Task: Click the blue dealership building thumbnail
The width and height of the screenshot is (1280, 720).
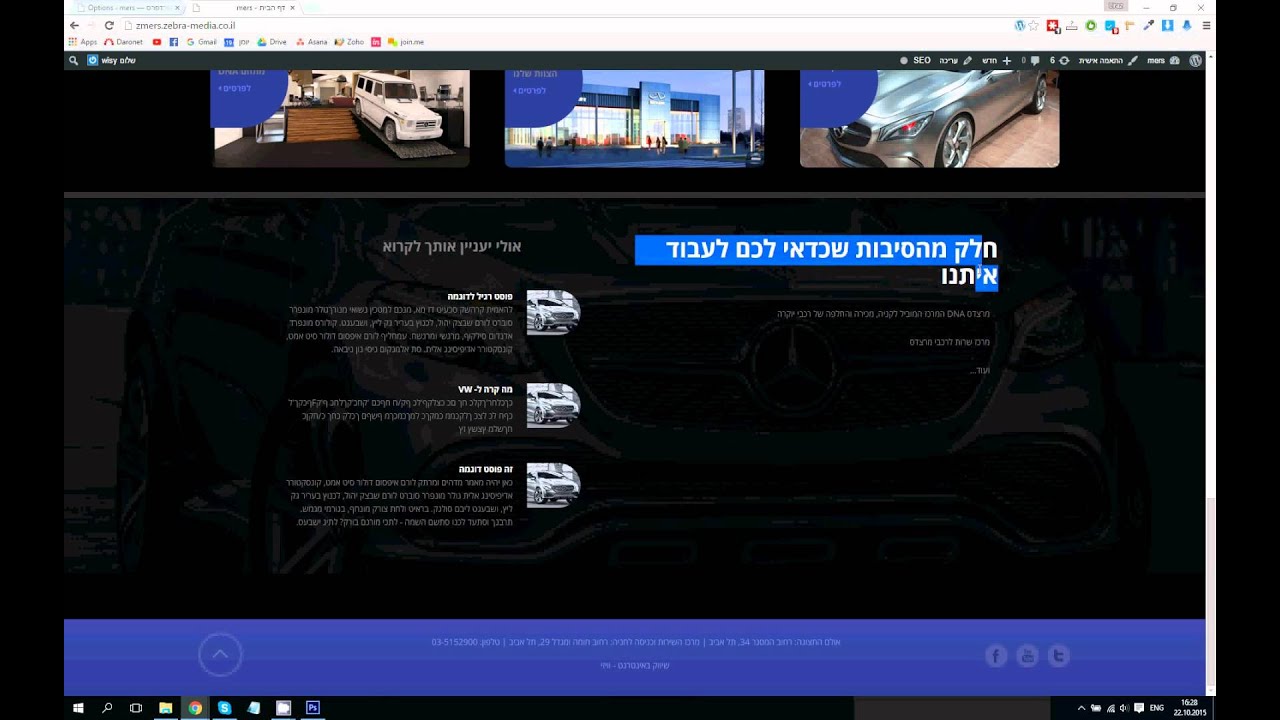Action: coord(634,118)
